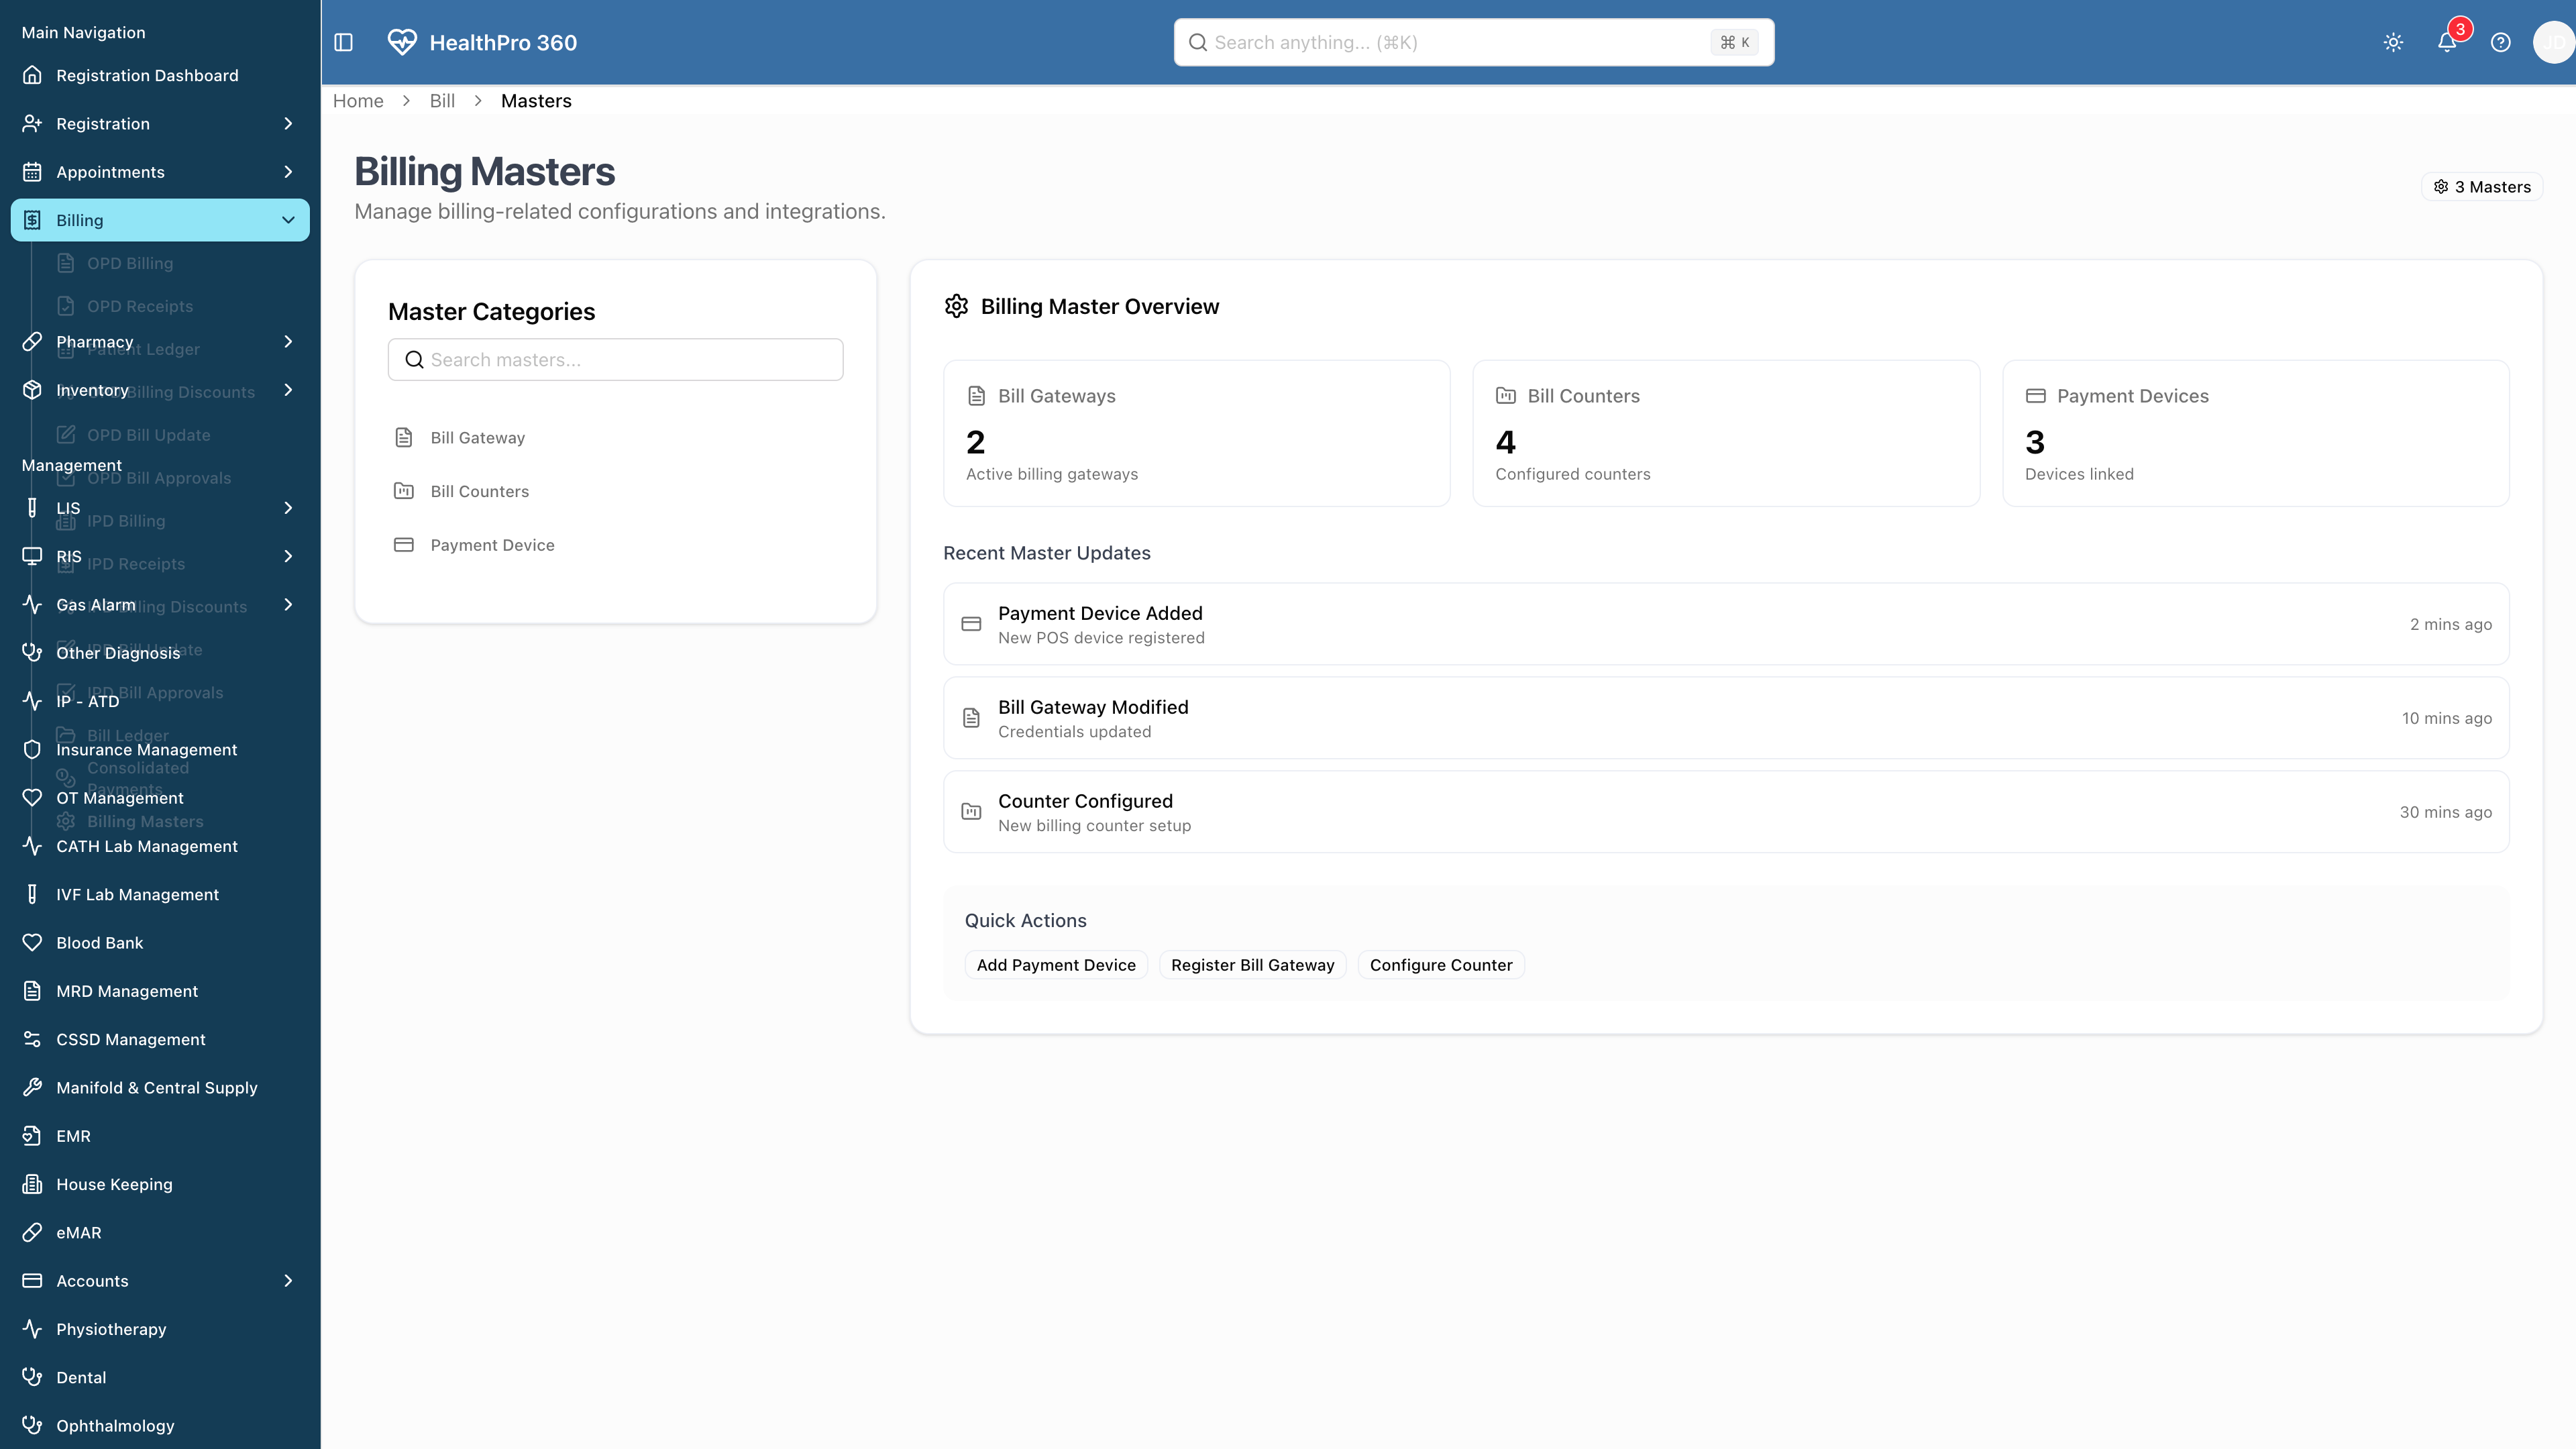This screenshot has height=1449, width=2576.
Task: Click the MRD Management document icon
Action: click(32, 991)
